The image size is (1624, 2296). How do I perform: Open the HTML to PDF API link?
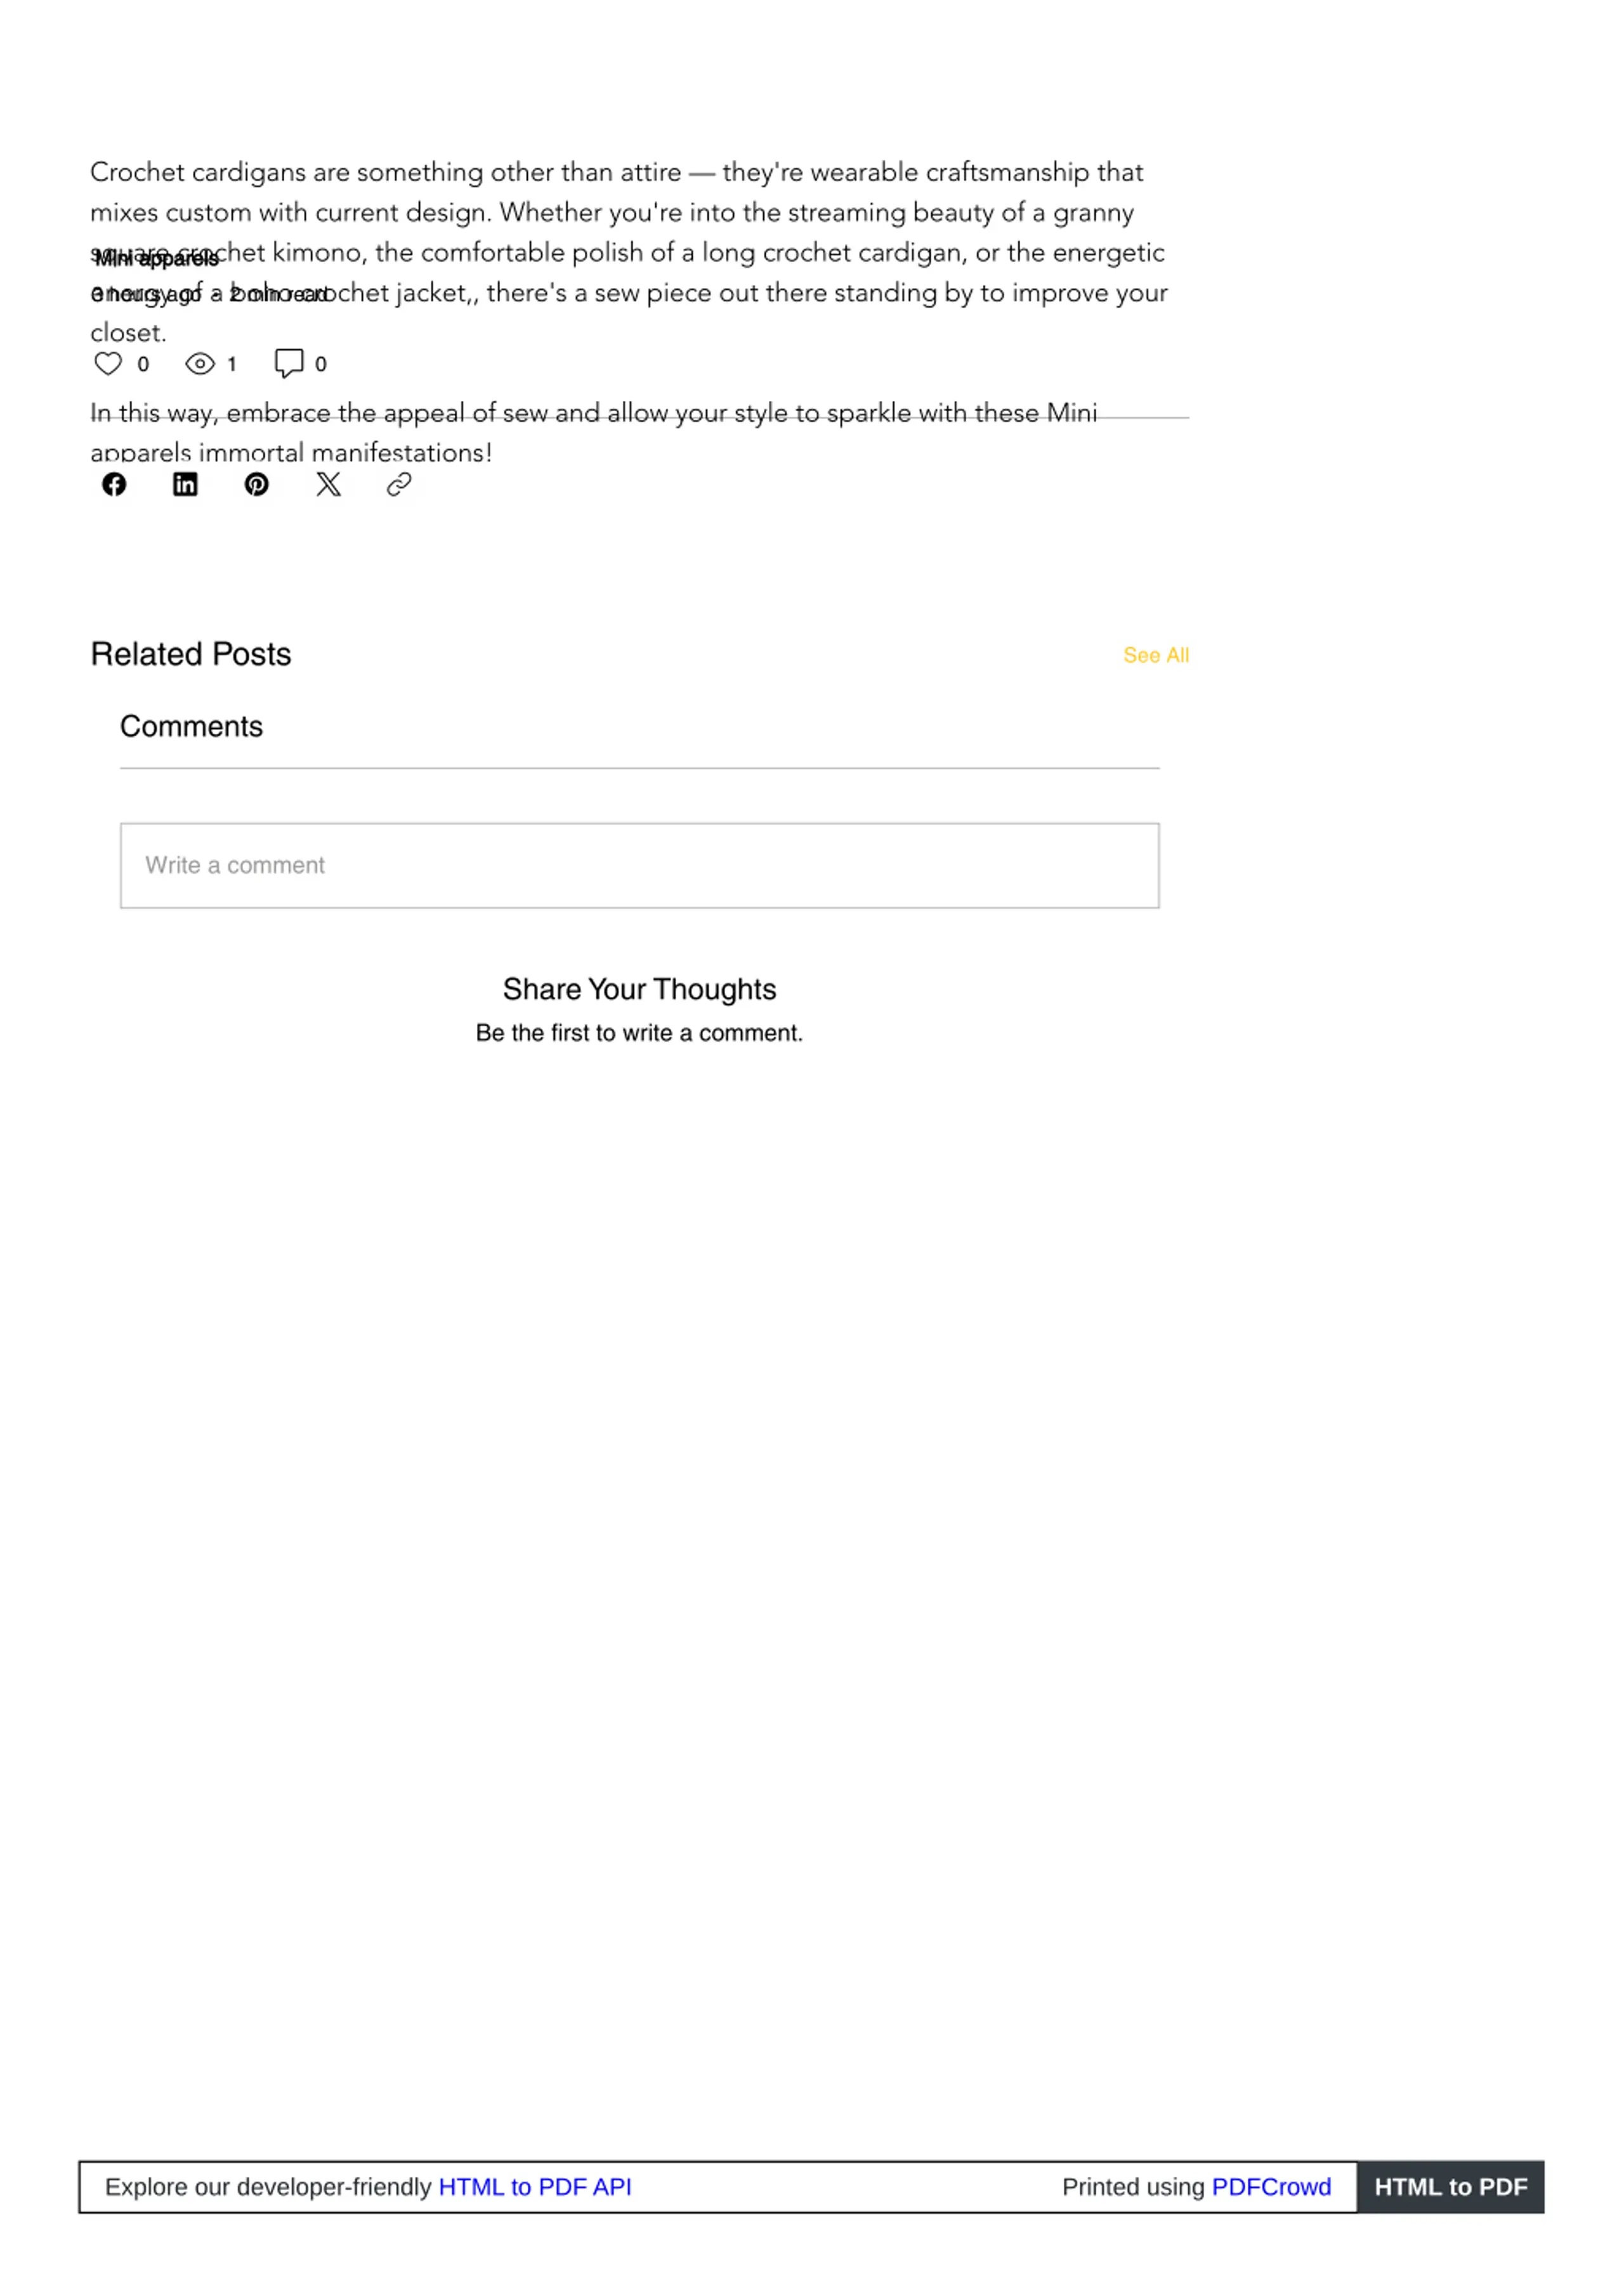535,2187
